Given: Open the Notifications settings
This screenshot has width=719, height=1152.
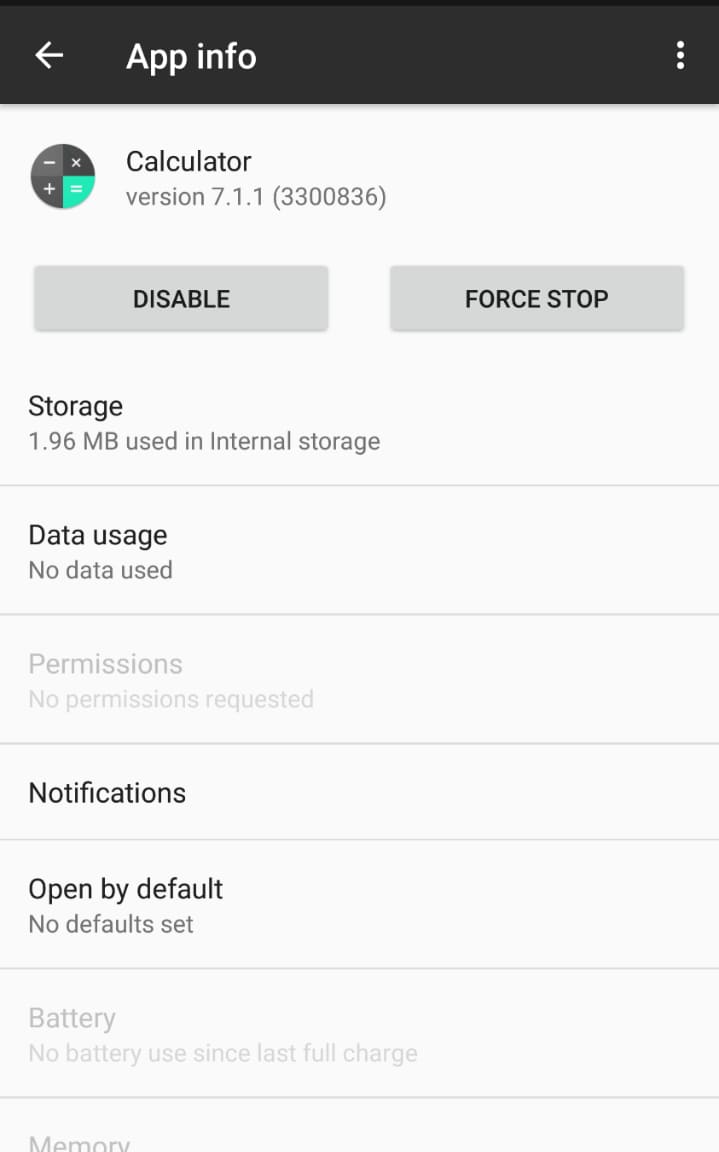Looking at the screenshot, I should tap(359, 793).
